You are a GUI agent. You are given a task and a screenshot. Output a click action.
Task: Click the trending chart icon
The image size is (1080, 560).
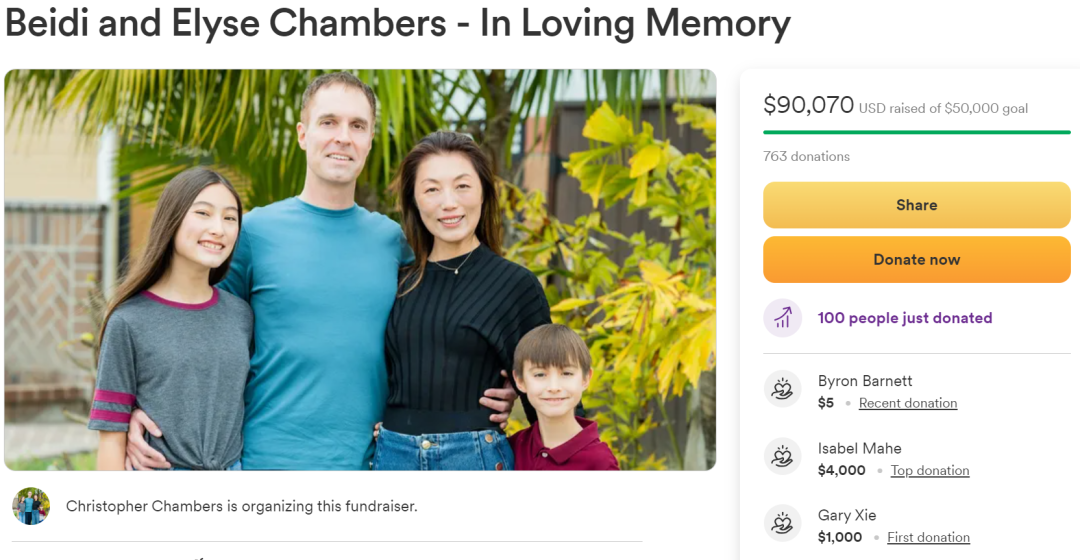pyautogui.click(x=782, y=318)
